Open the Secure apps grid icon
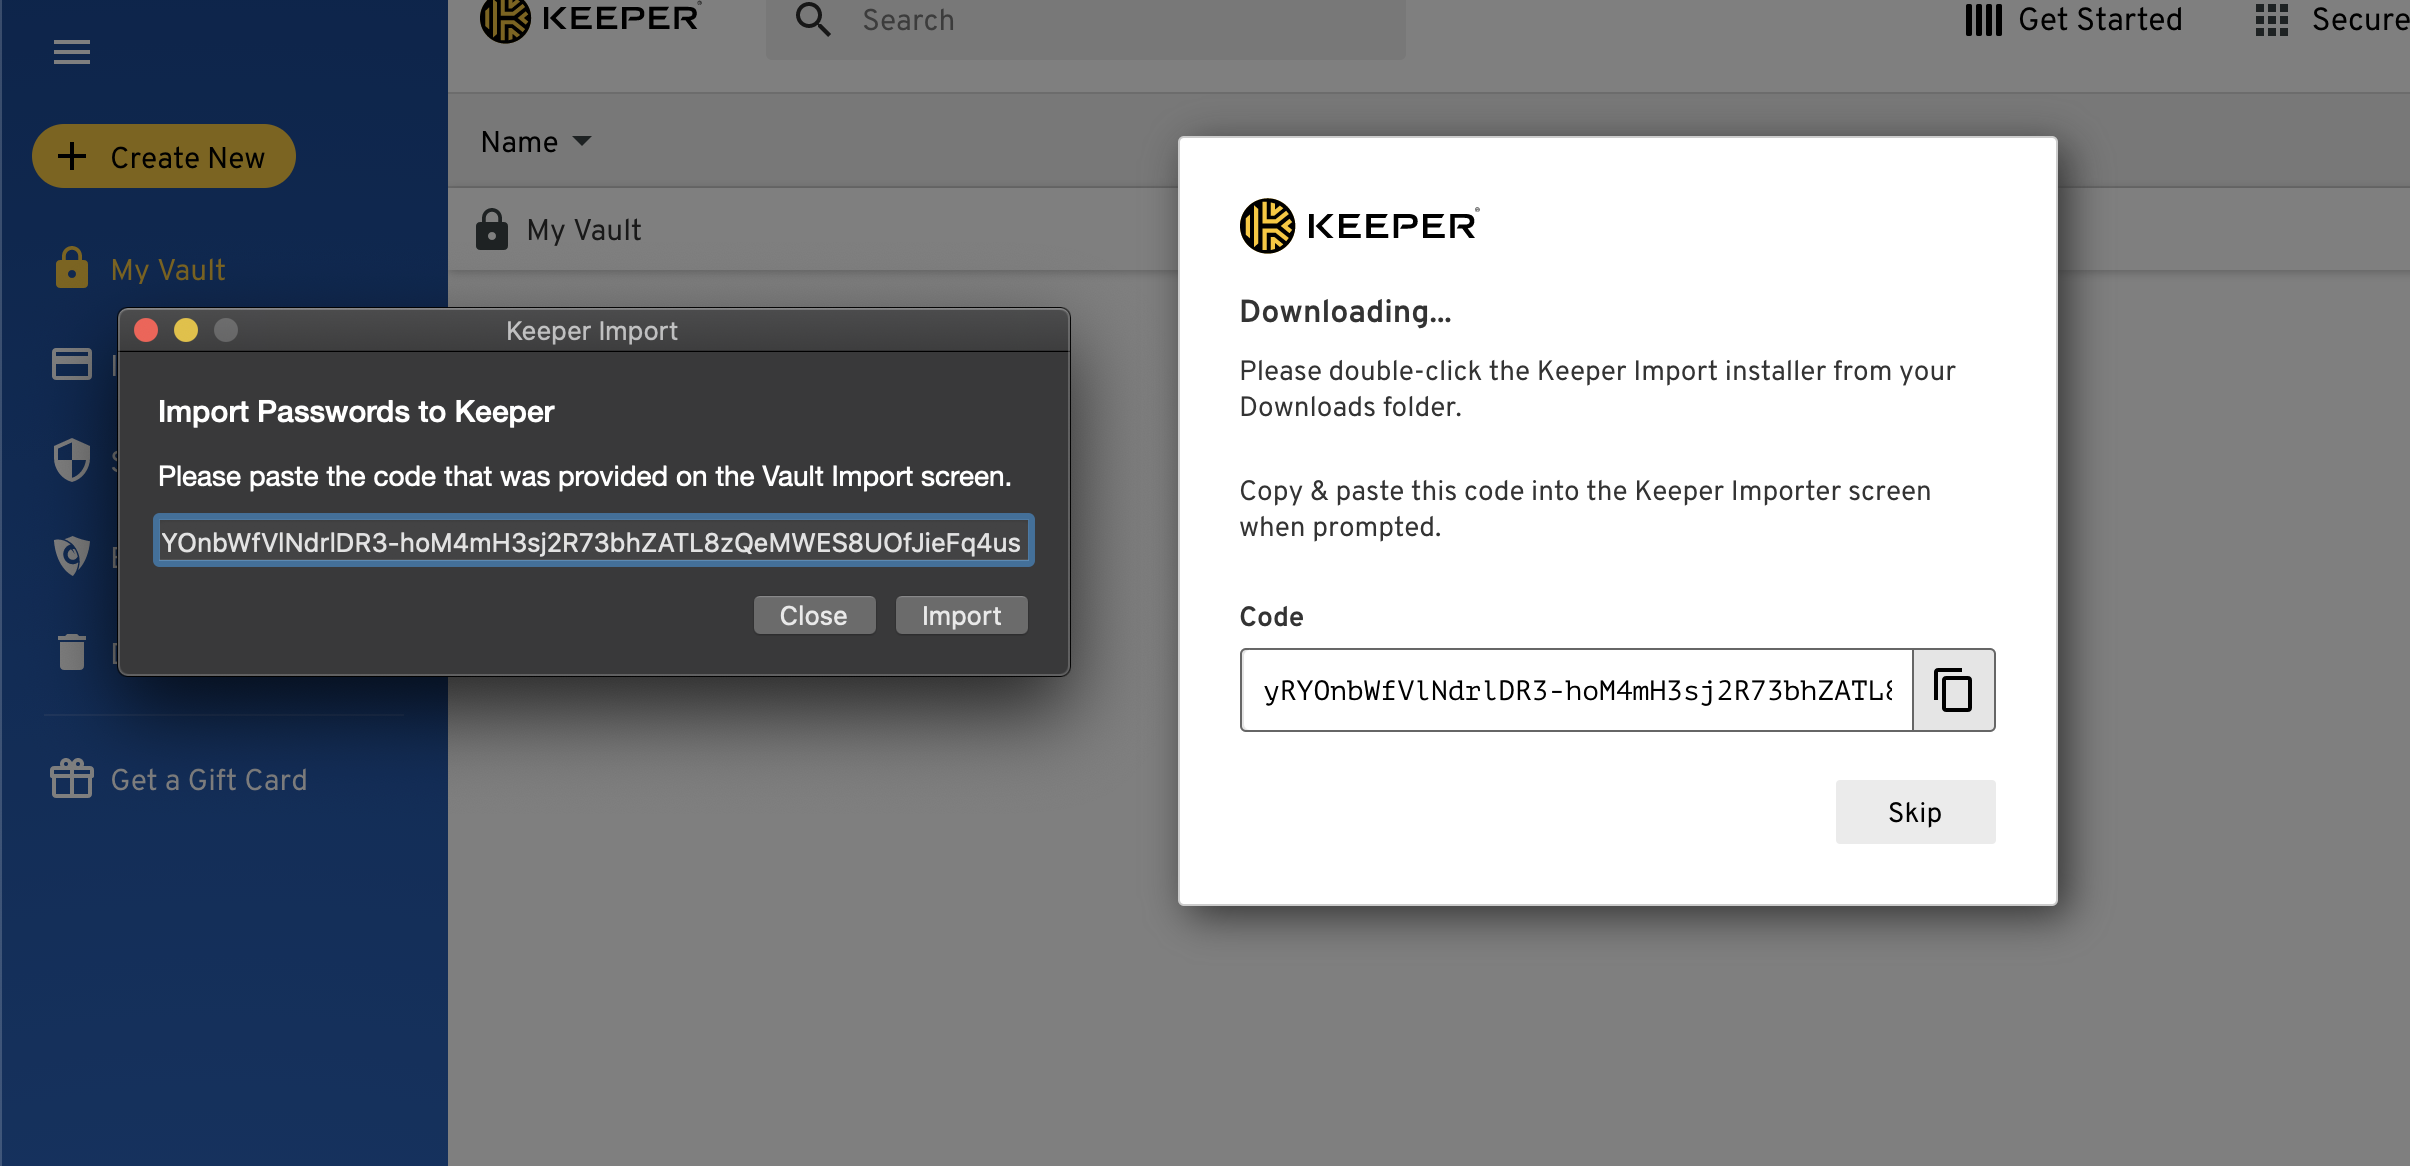Viewport: 2410px width, 1166px height. [2271, 20]
